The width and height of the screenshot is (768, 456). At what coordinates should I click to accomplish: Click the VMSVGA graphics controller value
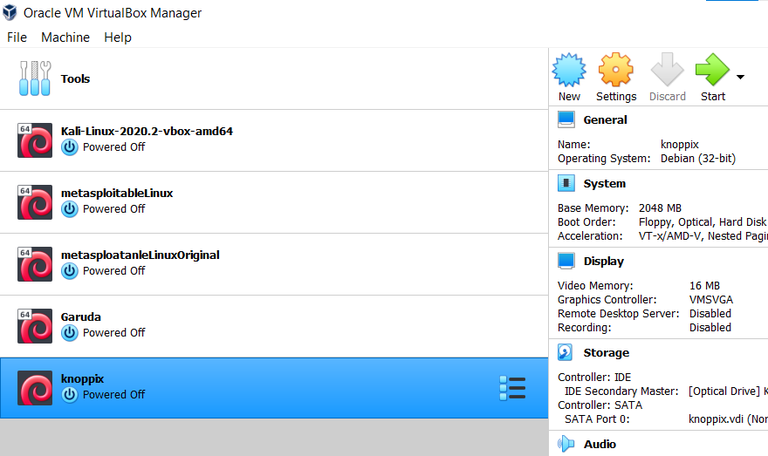pos(711,299)
